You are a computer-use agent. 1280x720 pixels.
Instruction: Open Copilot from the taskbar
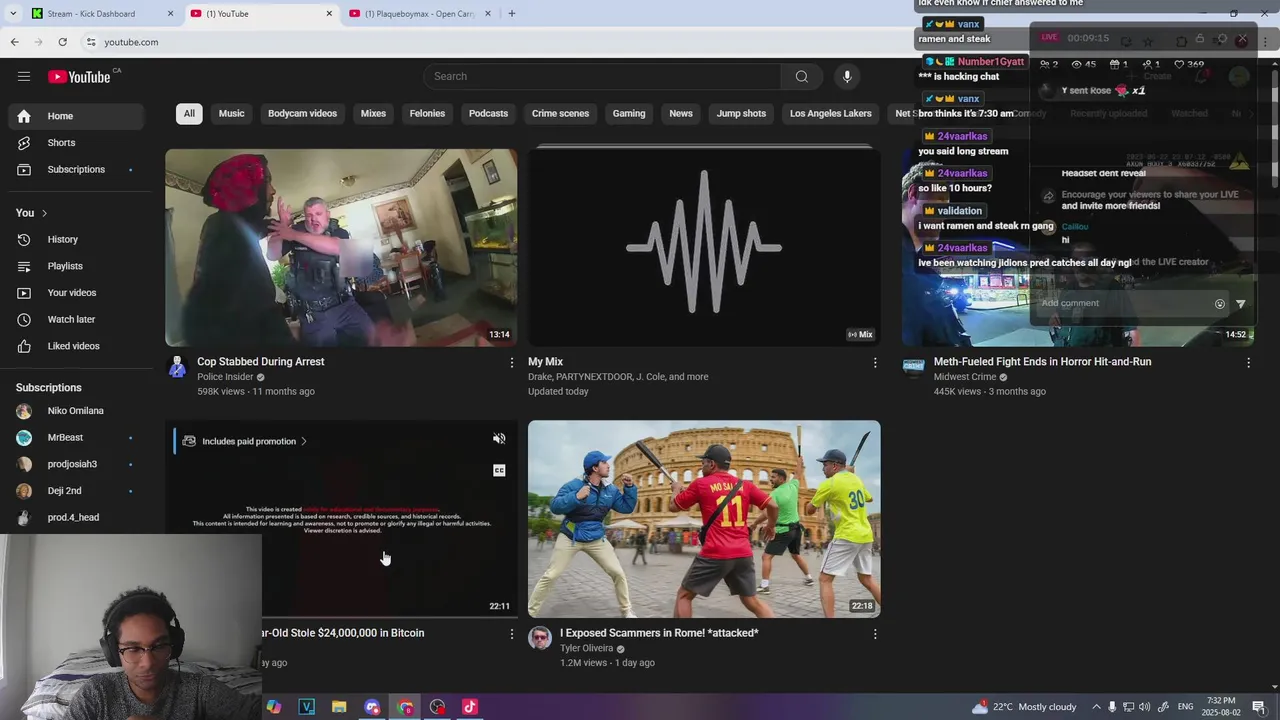click(x=274, y=707)
